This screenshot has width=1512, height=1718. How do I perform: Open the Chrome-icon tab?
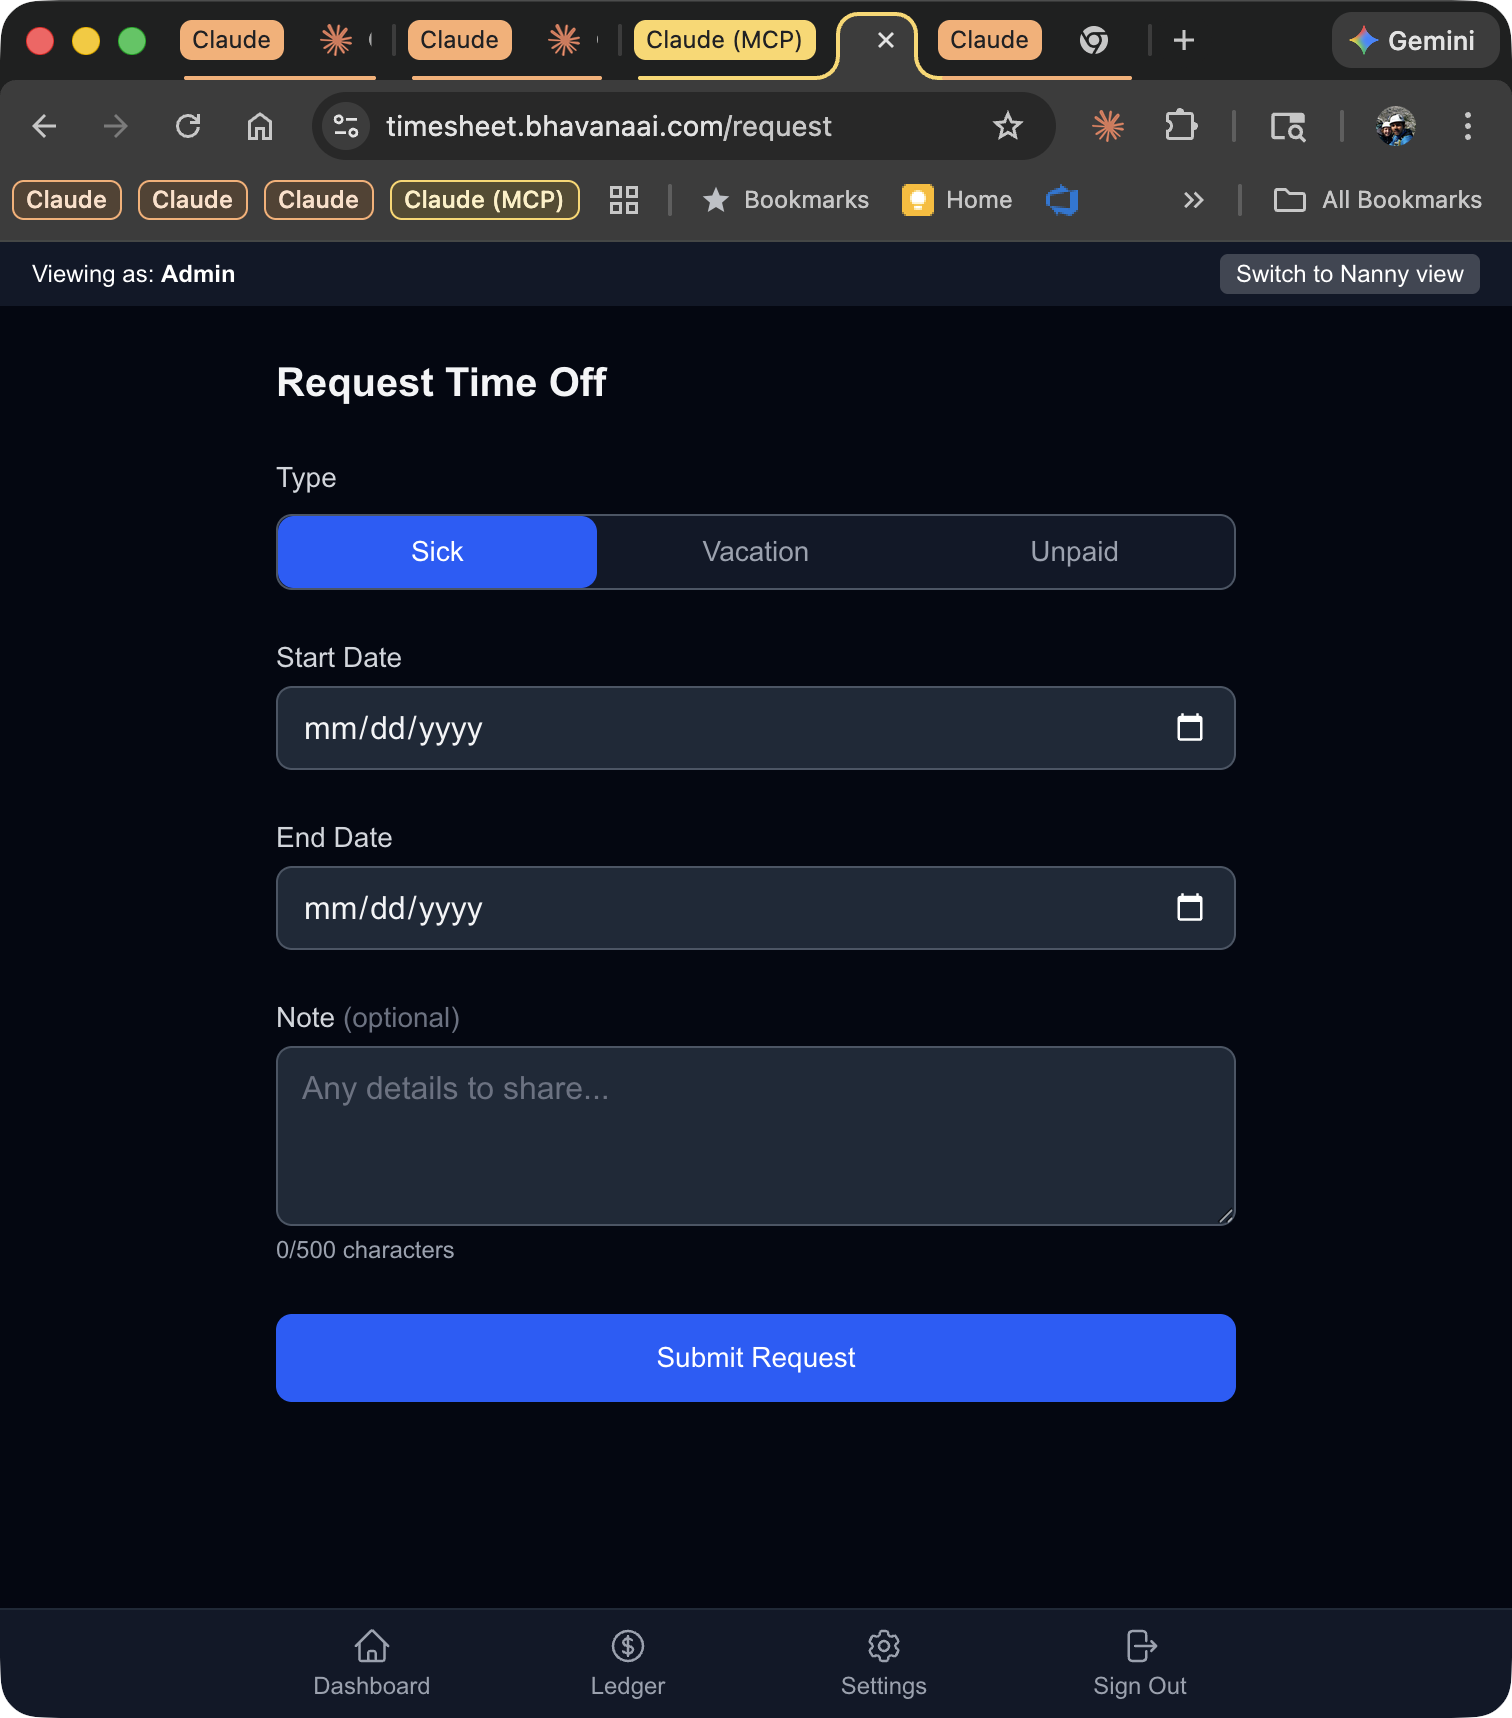click(x=1094, y=40)
